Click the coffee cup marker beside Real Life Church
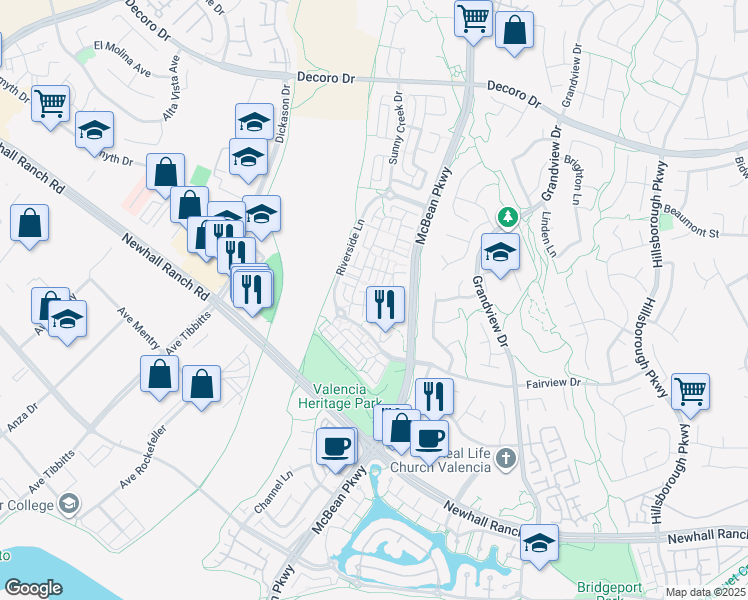Viewport: 748px width, 600px height. tap(430, 438)
